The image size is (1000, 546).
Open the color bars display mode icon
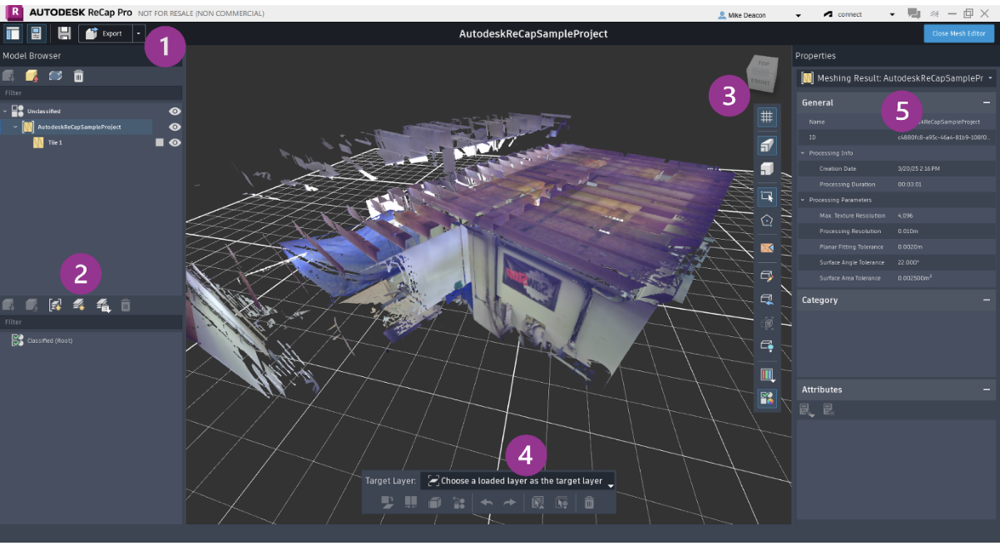click(x=767, y=375)
